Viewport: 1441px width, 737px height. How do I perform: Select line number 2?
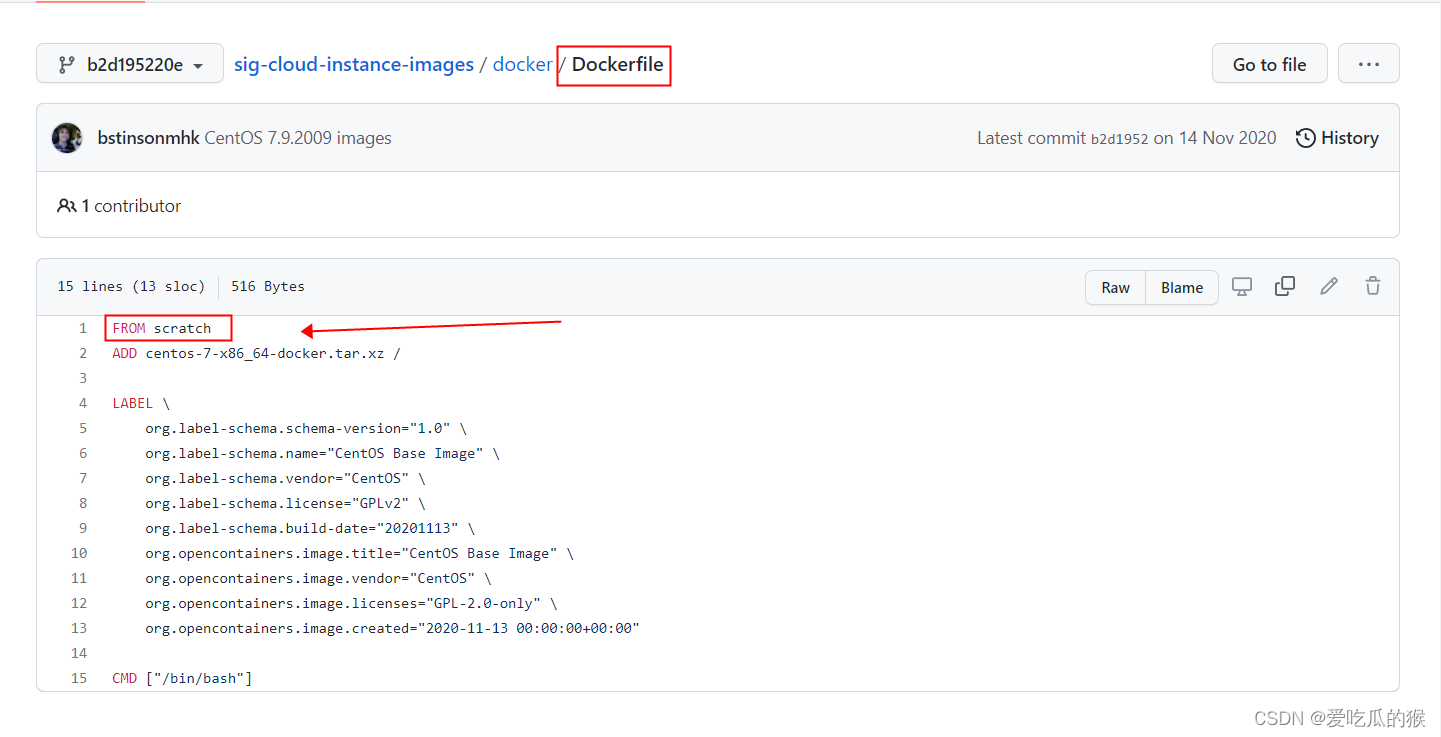click(x=83, y=353)
